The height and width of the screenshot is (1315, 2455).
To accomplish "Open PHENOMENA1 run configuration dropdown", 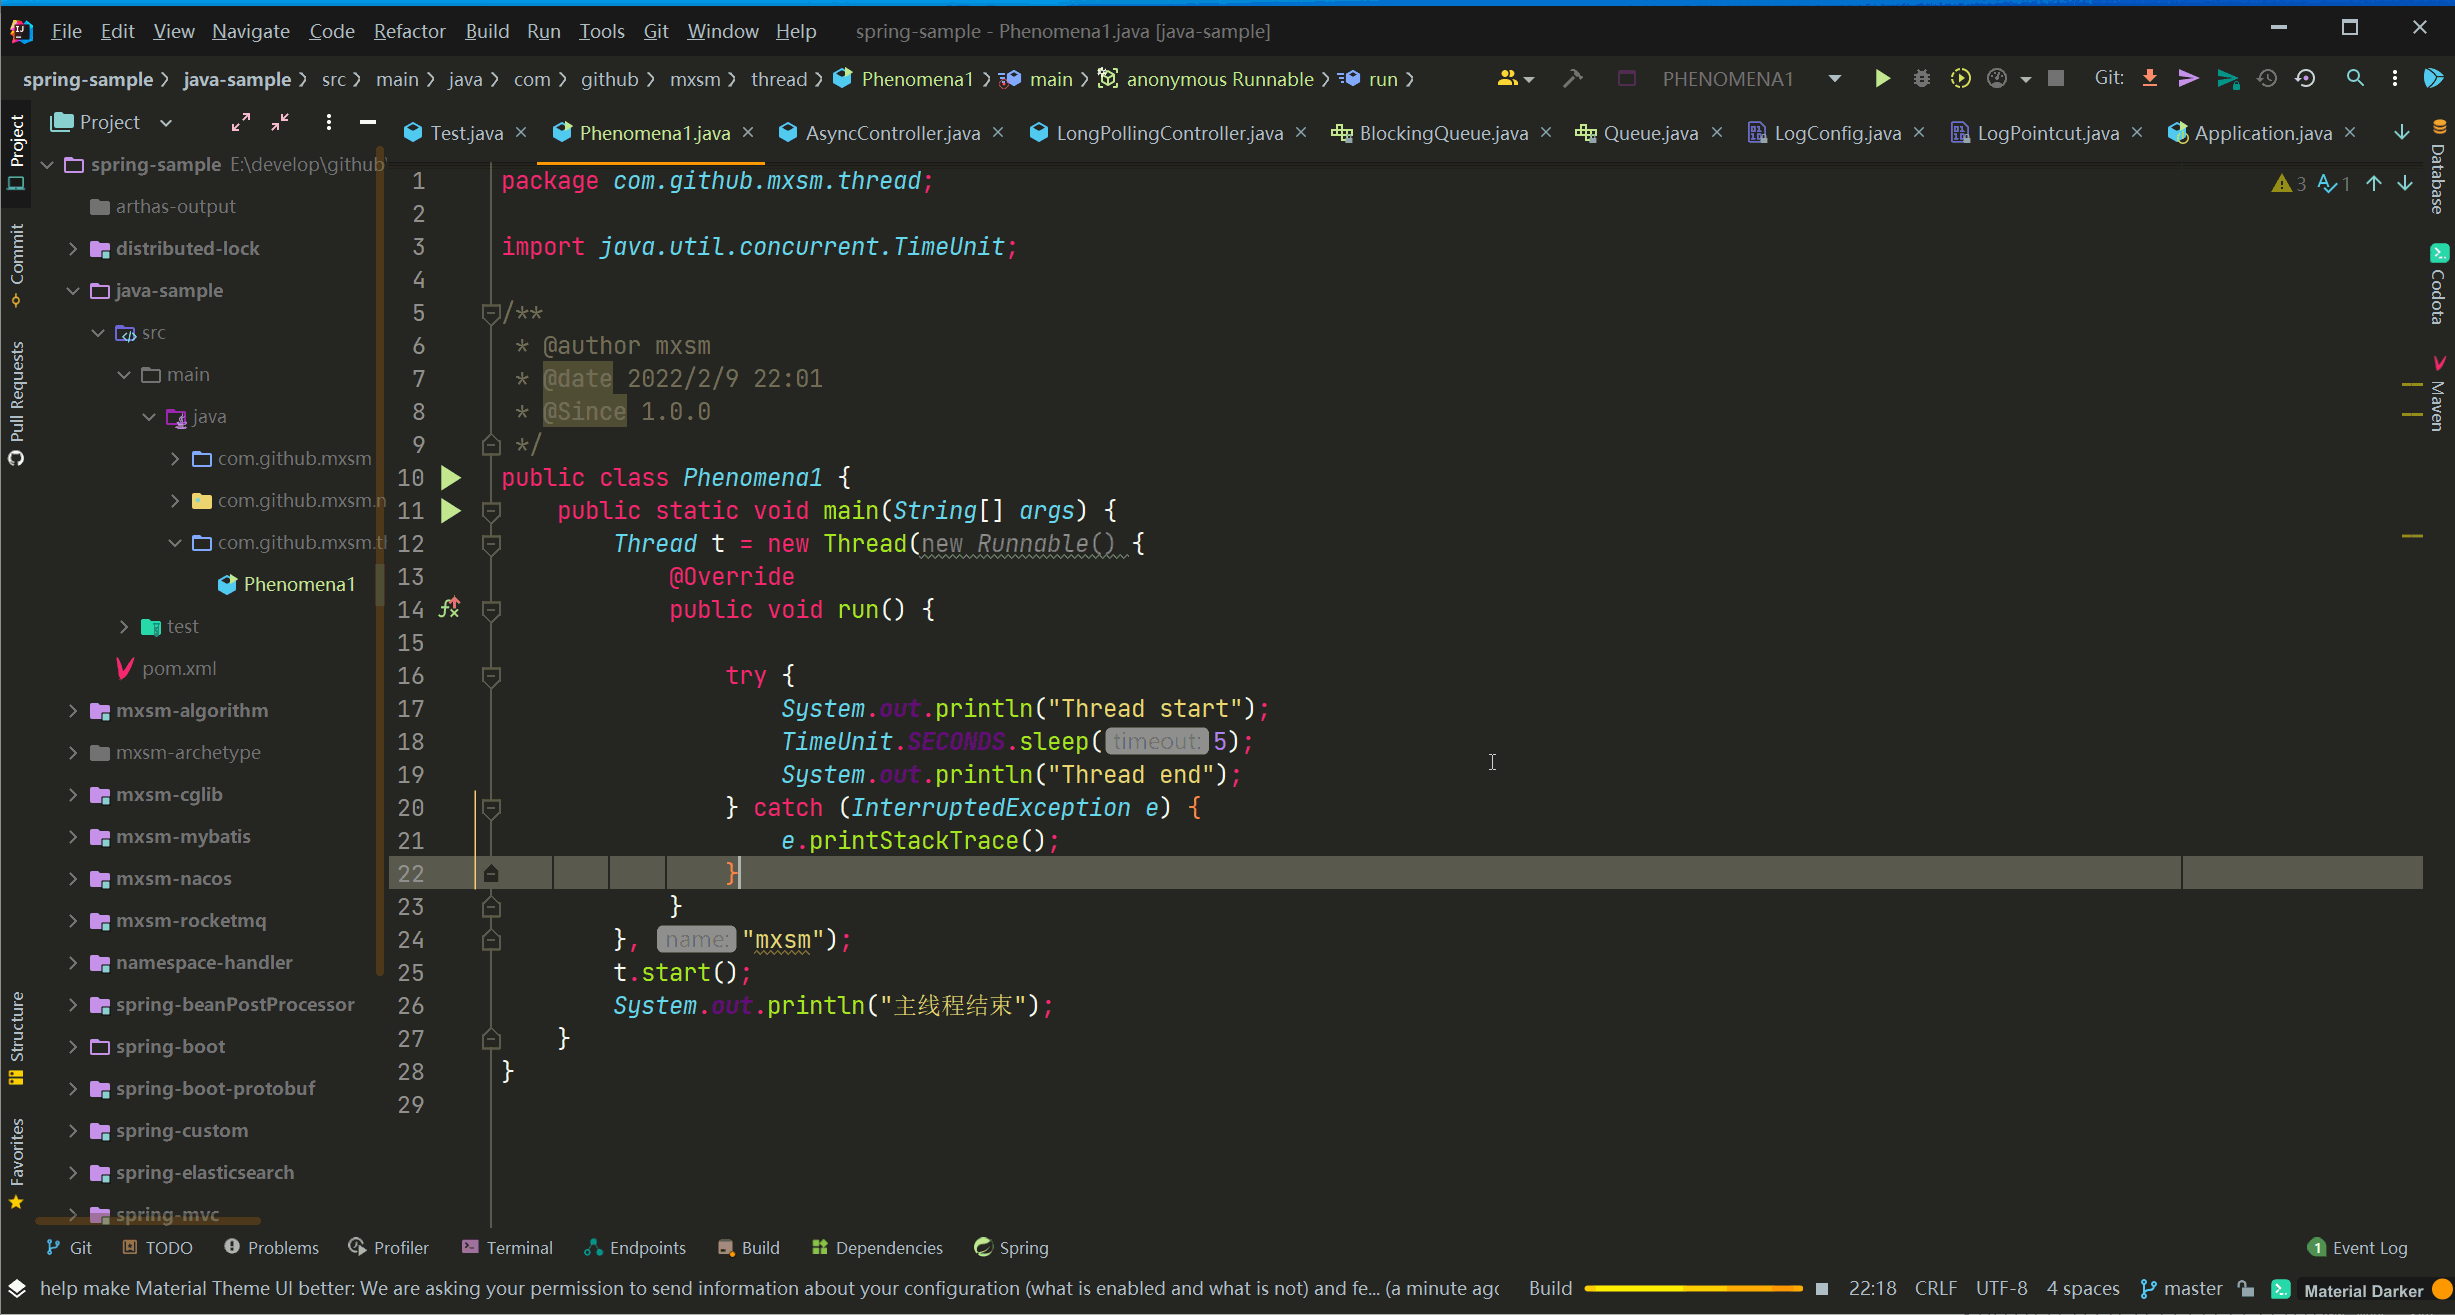I will (x=1834, y=79).
